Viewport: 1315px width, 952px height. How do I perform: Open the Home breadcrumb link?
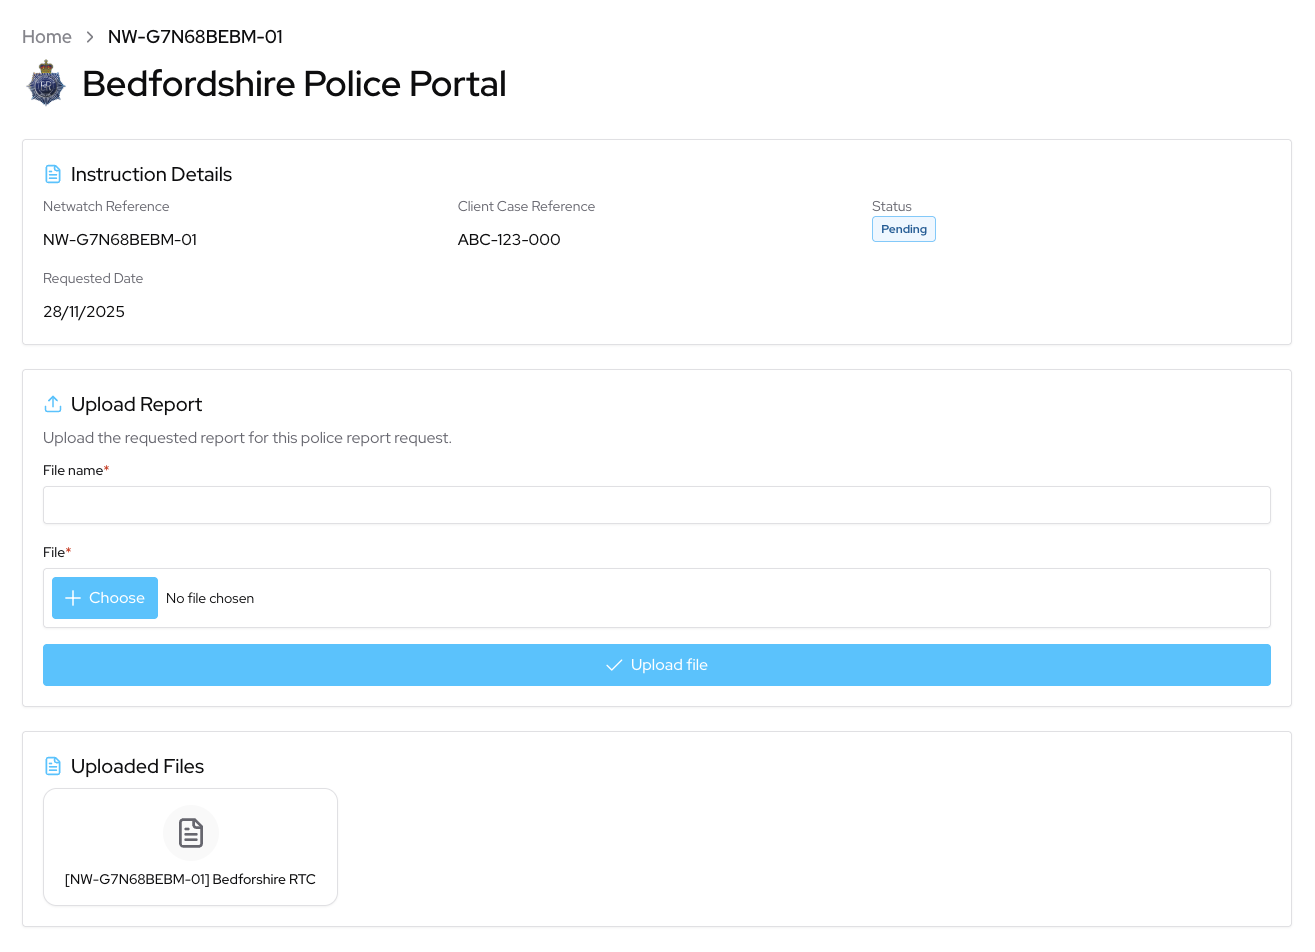(46, 36)
